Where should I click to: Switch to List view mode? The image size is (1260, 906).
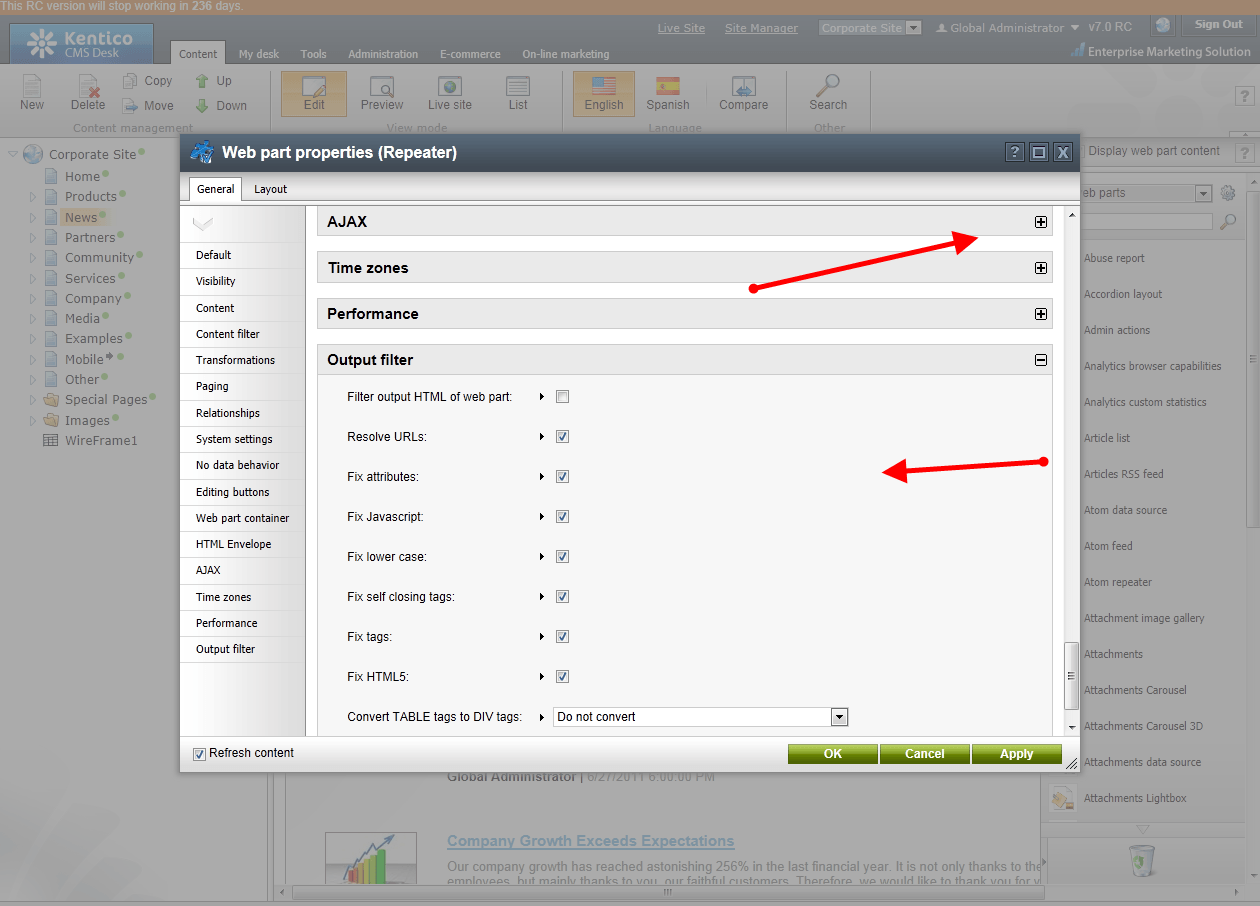pyautogui.click(x=518, y=93)
